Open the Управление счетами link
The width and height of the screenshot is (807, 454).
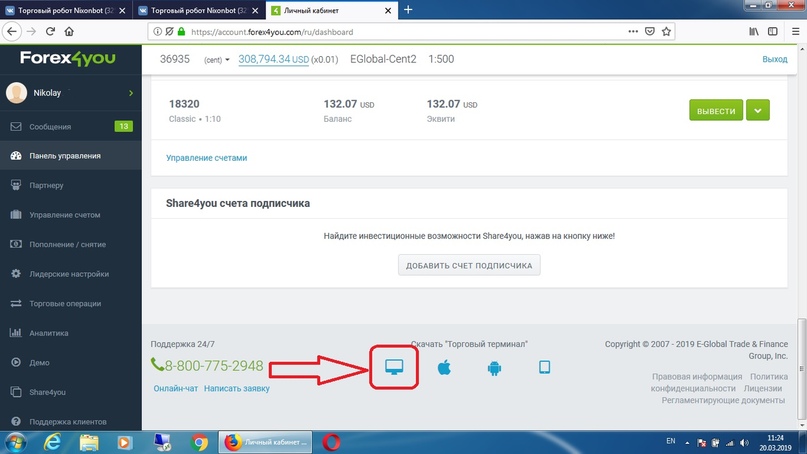point(206,158)
